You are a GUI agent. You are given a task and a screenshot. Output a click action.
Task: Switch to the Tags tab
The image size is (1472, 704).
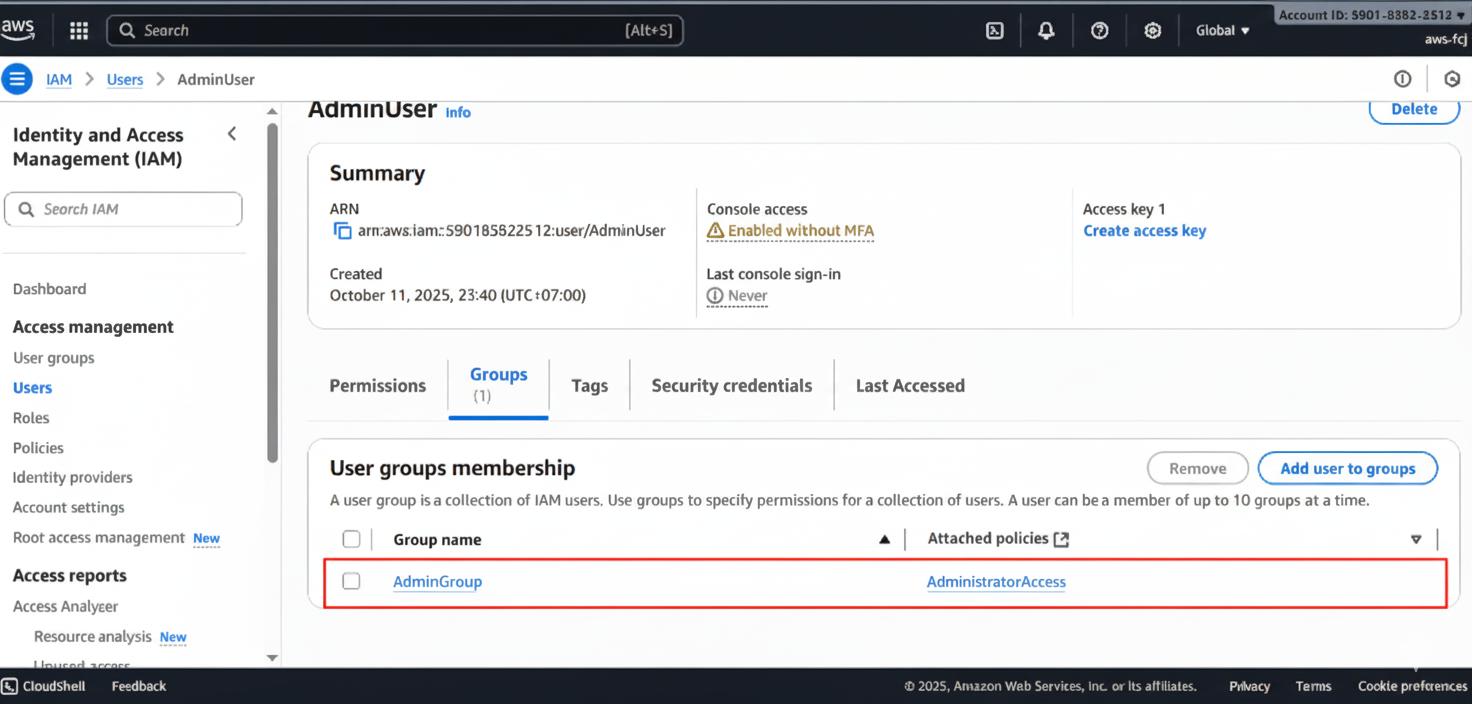pyautogui.click(x=590, y=386)
